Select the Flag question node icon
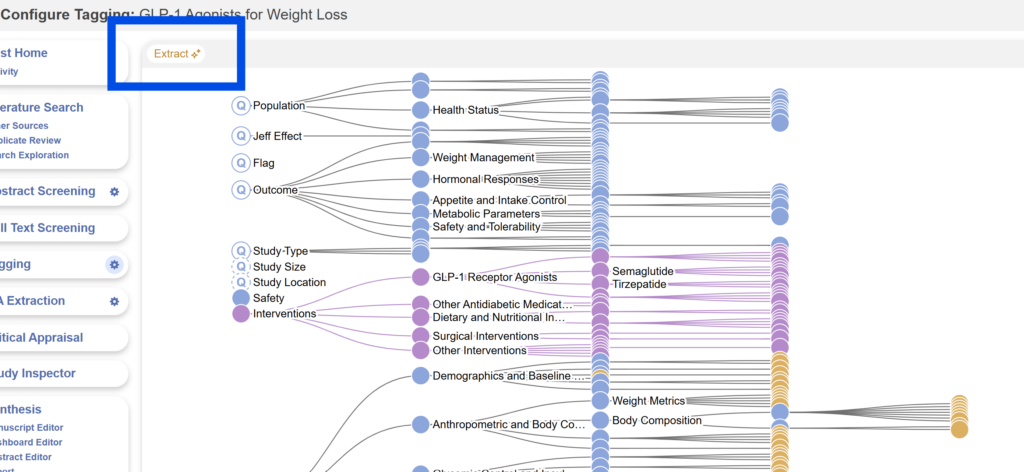The width and height of the screenshot is (1024, 472). coord(241,163)
